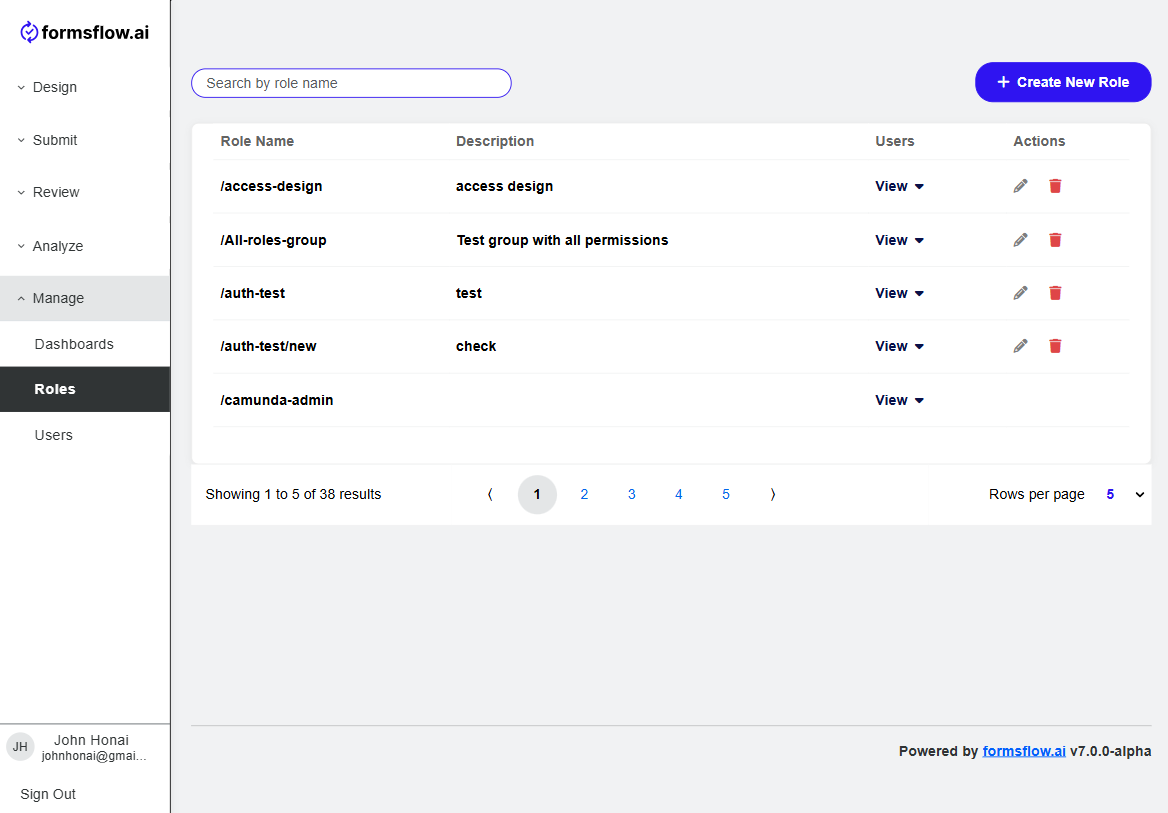Go to page 3
Image resolution: width=1168 pixels, height=813 pixels.
tap(632, 494)
